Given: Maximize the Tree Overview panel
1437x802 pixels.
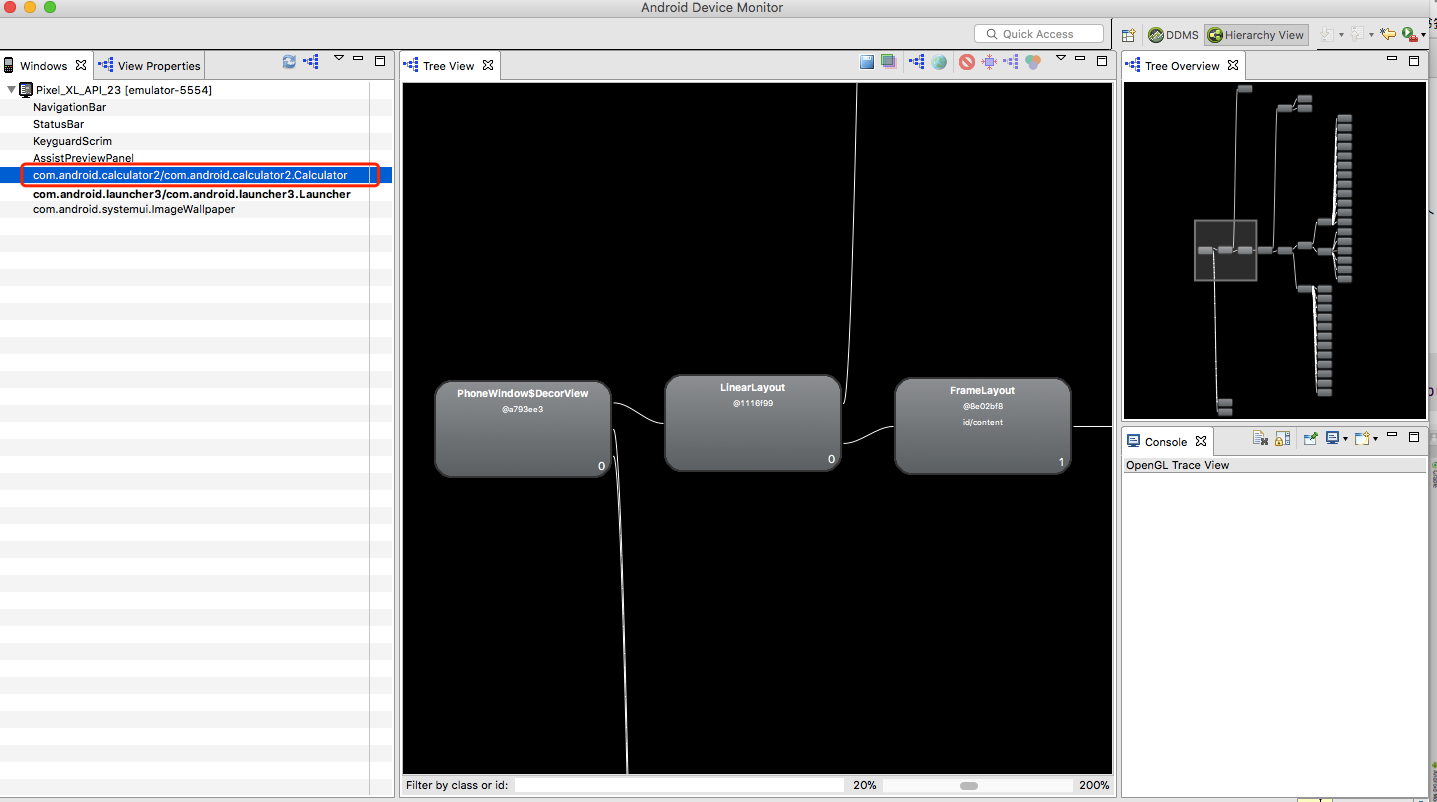Looking at the screenshot, I should point(1414,61).
